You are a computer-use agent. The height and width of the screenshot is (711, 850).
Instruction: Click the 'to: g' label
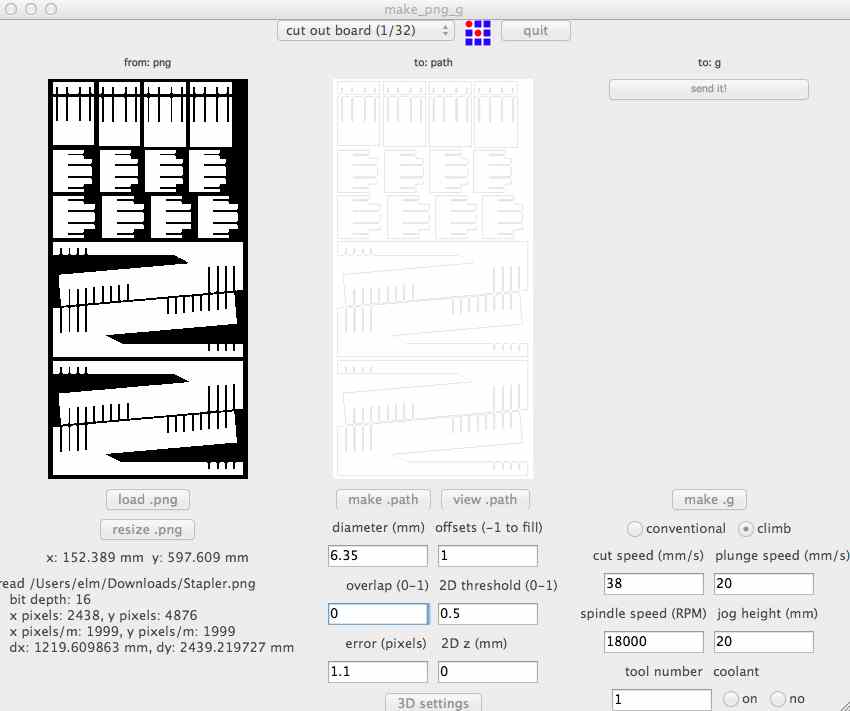click(709, 62)
